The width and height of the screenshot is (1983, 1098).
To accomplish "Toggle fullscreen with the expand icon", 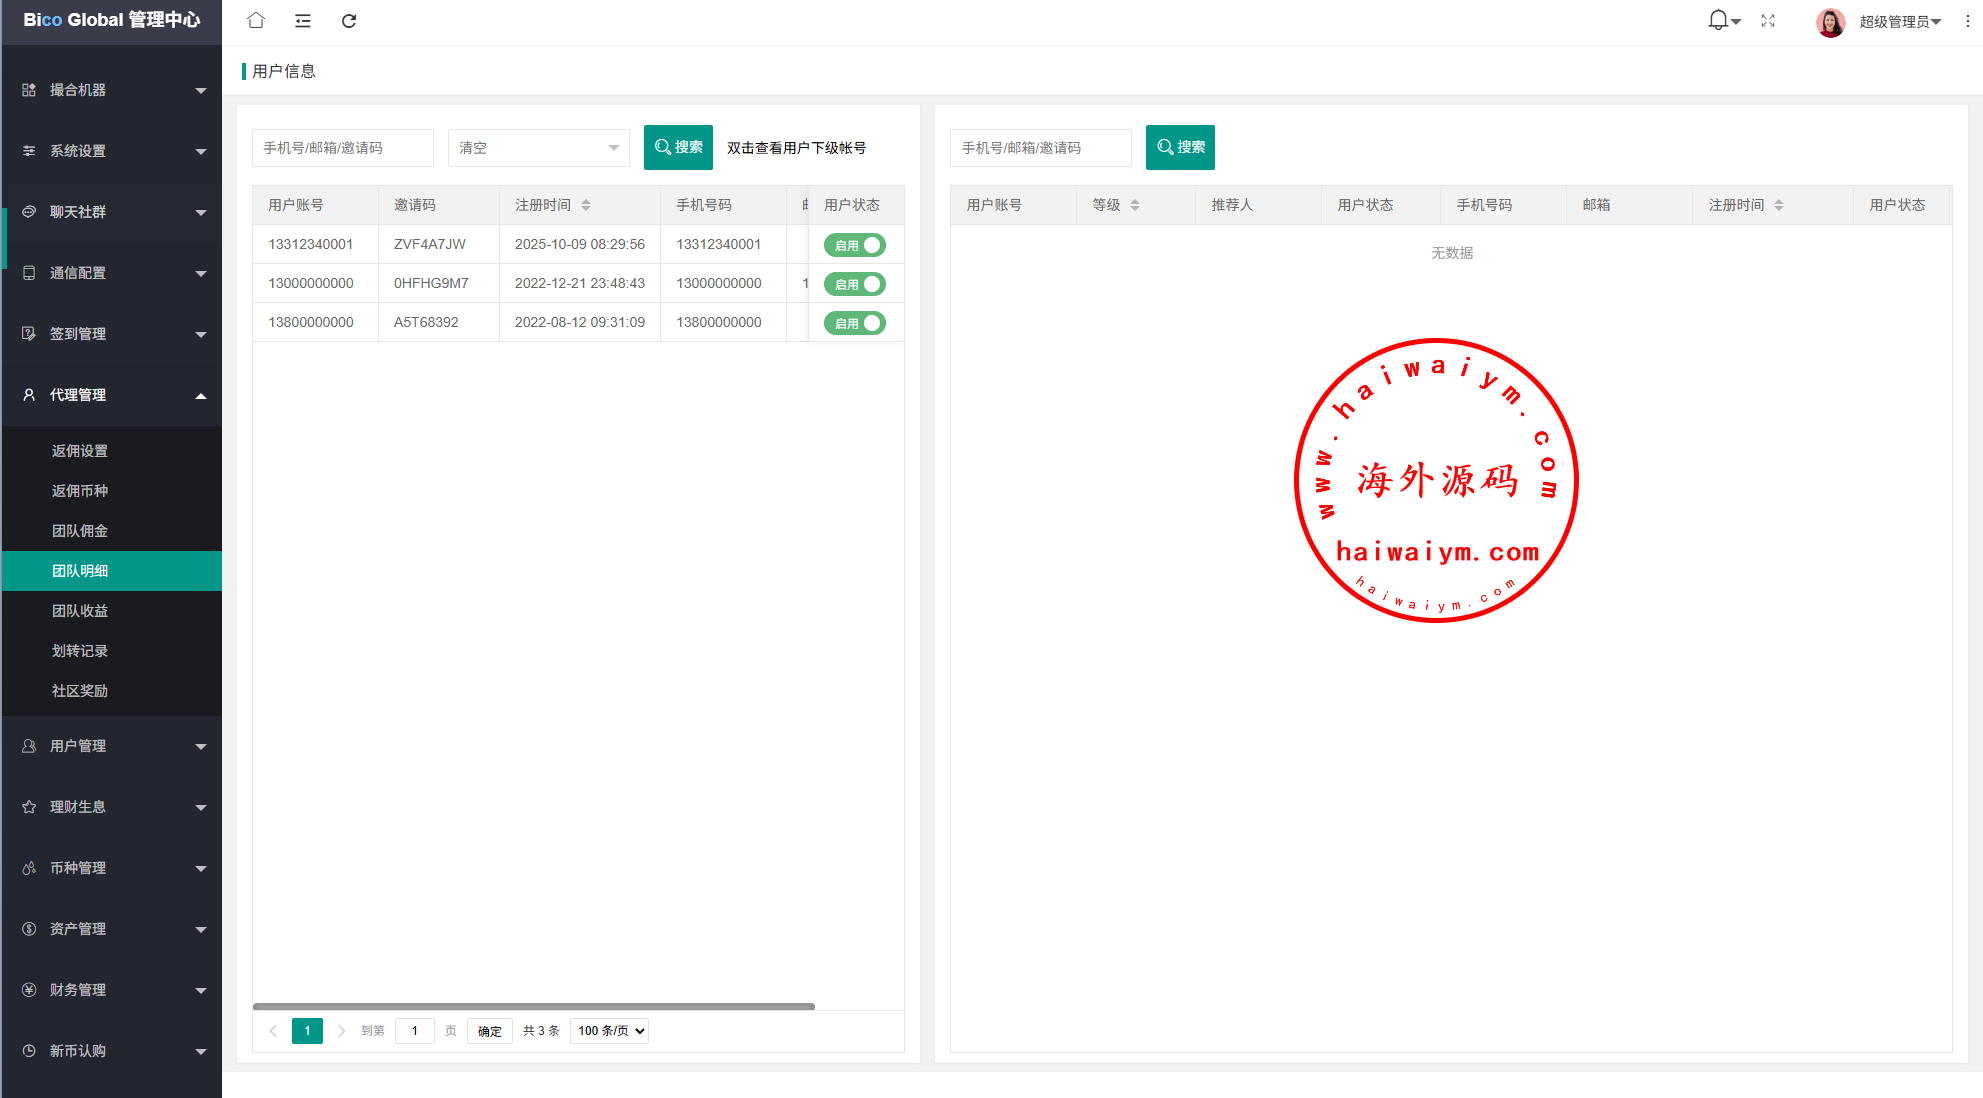I will (x=1768, y=21).
